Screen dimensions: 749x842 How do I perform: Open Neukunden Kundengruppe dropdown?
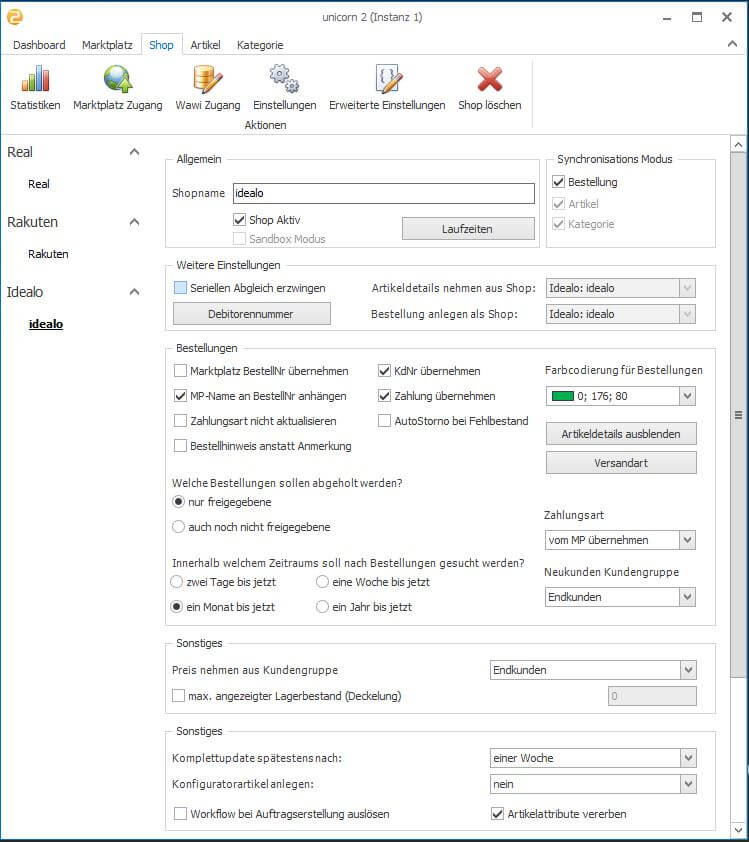click(620, 597)
